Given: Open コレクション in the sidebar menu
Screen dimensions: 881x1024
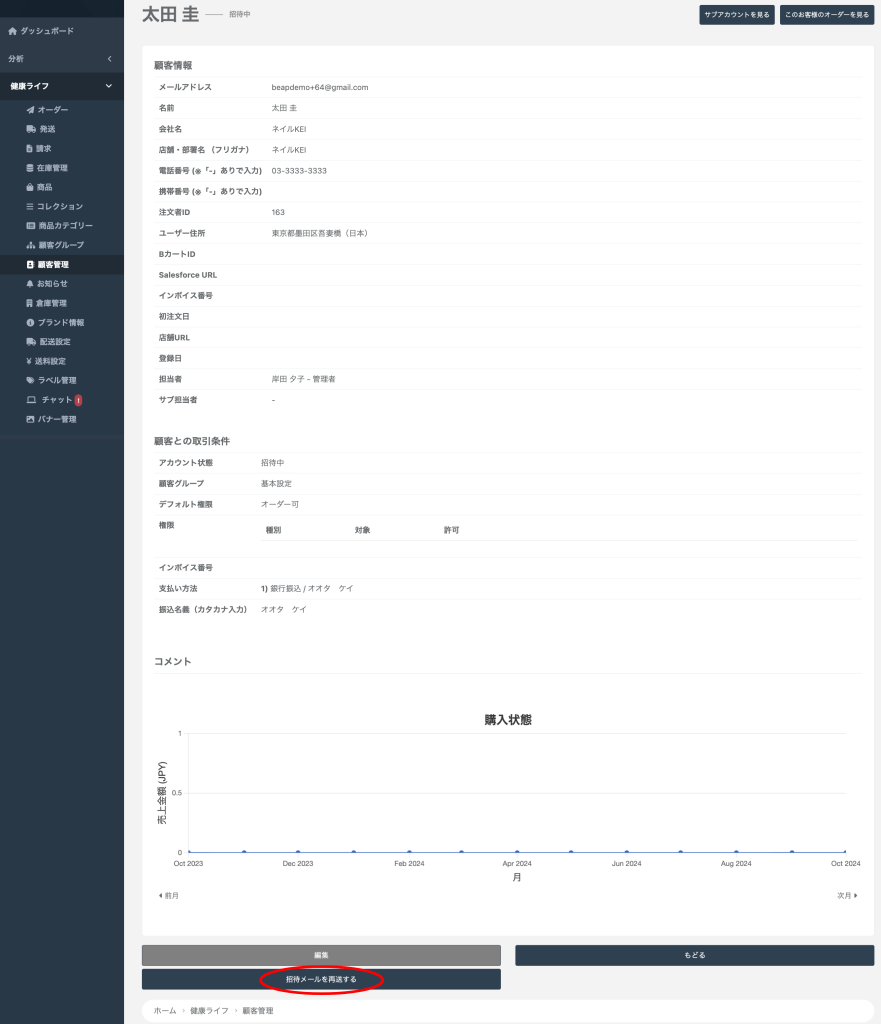Looking at the screenshot, I should (60, 206).
